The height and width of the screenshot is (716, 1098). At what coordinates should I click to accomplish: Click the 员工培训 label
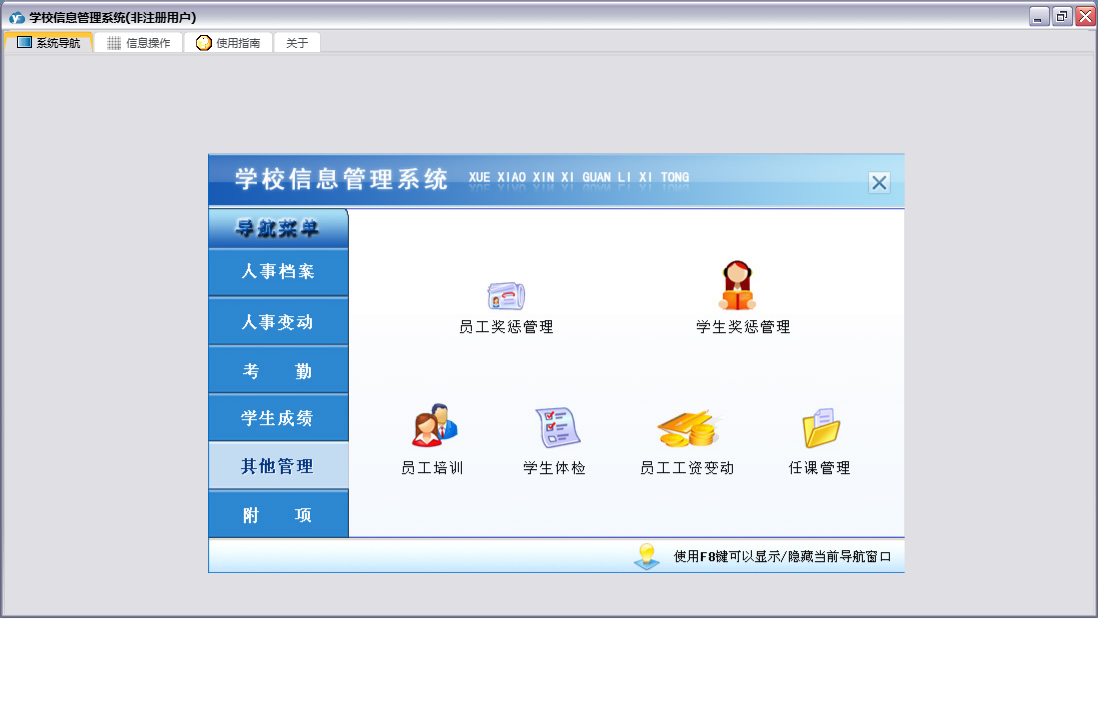(432, 468)
